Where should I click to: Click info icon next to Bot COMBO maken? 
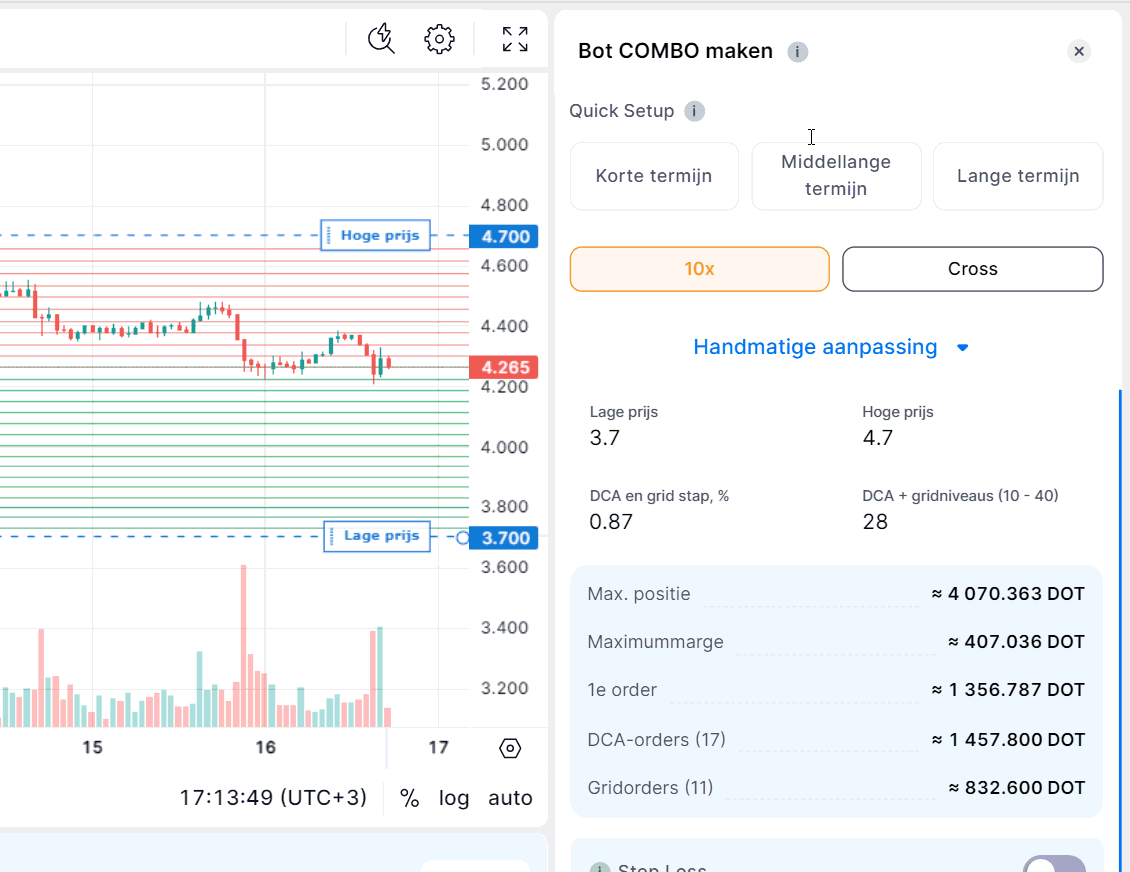[x=797, y=52]
